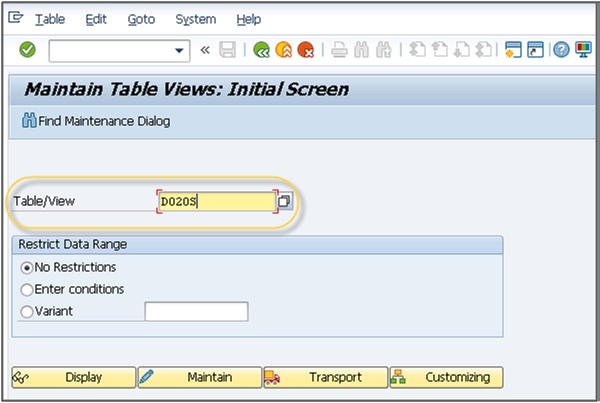Click the Display button

(72, 377)
